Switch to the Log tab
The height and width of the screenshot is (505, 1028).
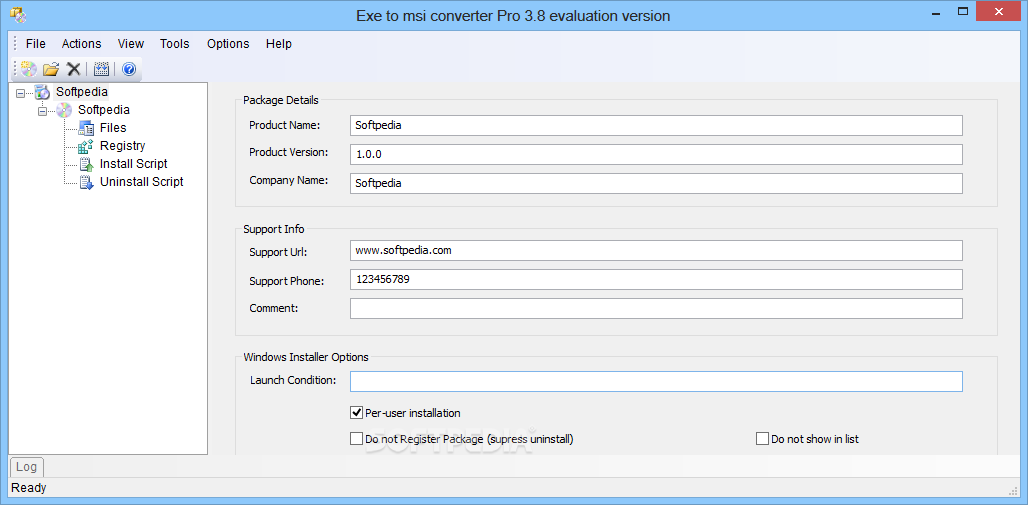pyautogui.click(x=26, y=467)
